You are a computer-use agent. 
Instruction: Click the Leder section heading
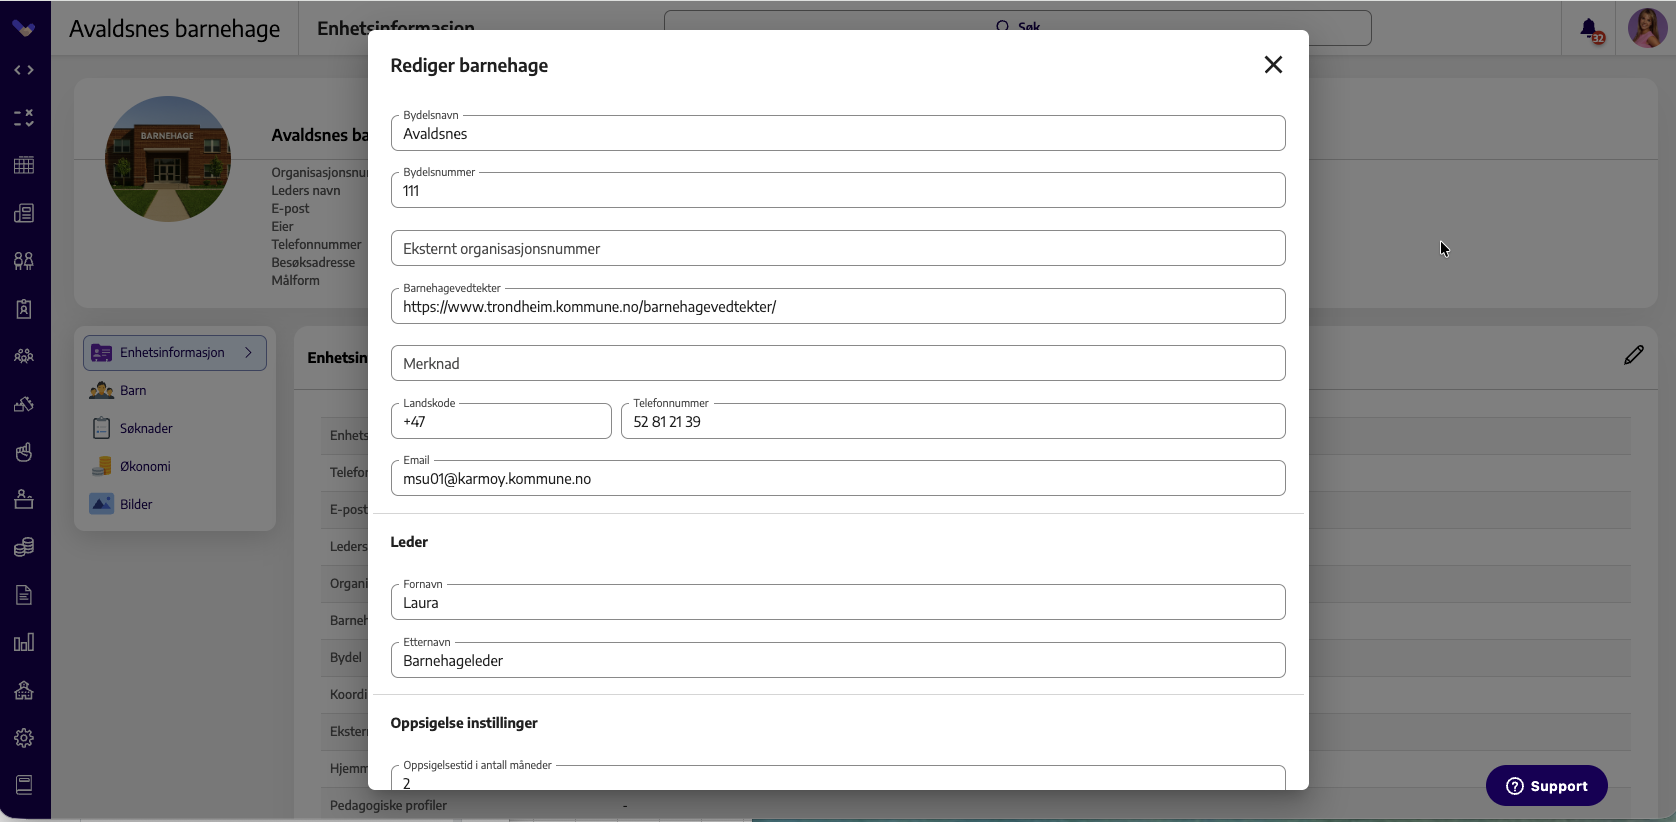click(409, 542)
